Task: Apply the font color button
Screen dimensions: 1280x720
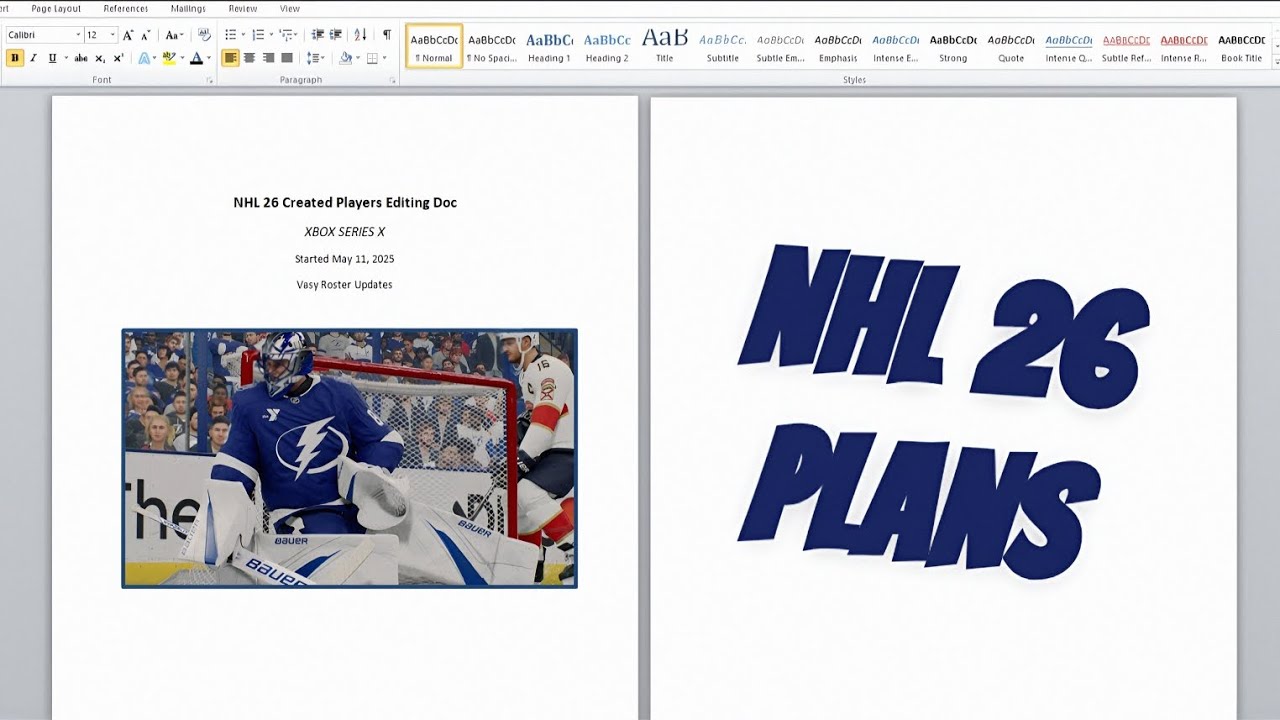Action: [196, 58]
